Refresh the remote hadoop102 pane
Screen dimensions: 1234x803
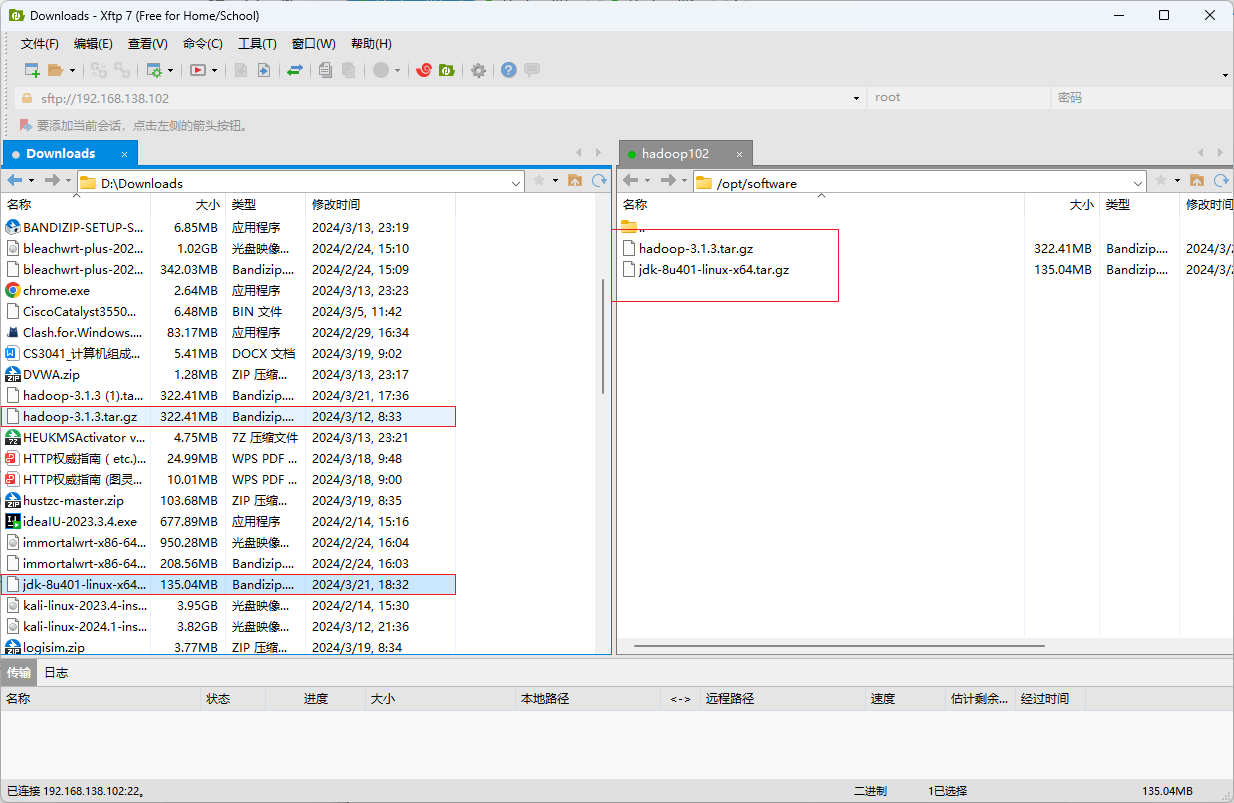pos(1221,181)
